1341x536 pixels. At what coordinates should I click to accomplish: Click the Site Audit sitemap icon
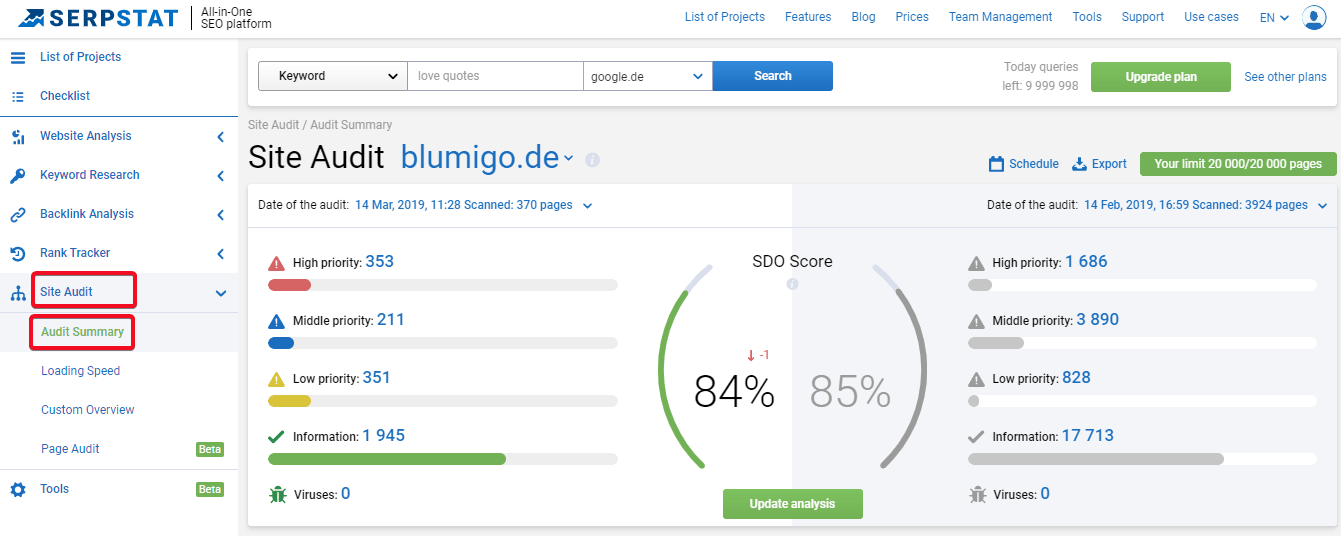pos(18,293)
